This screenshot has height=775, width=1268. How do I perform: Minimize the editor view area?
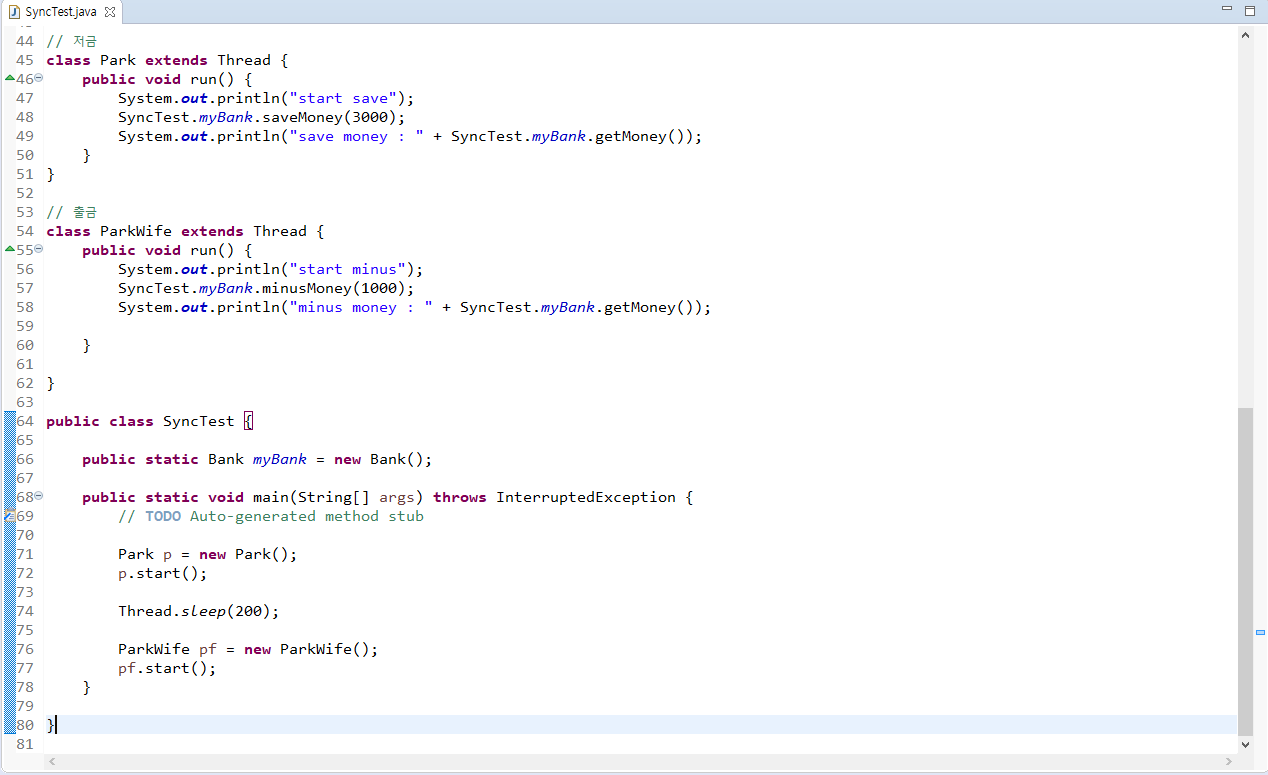[1227, 9]
